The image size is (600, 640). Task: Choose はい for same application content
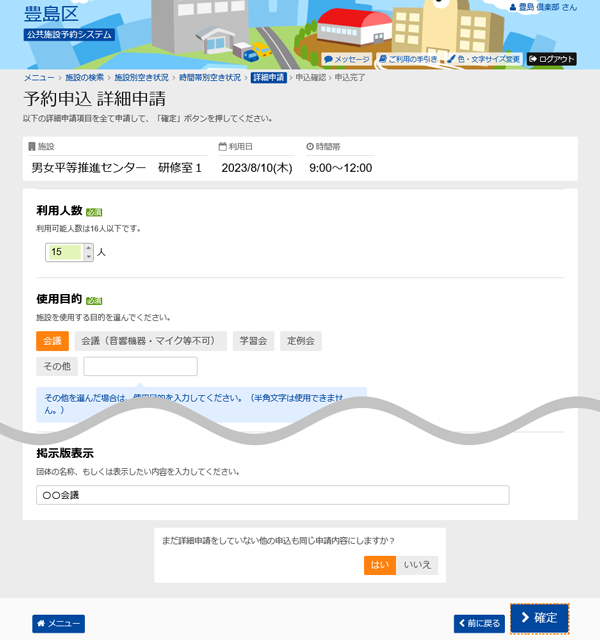pyautogui.click(x=380, y=565)
